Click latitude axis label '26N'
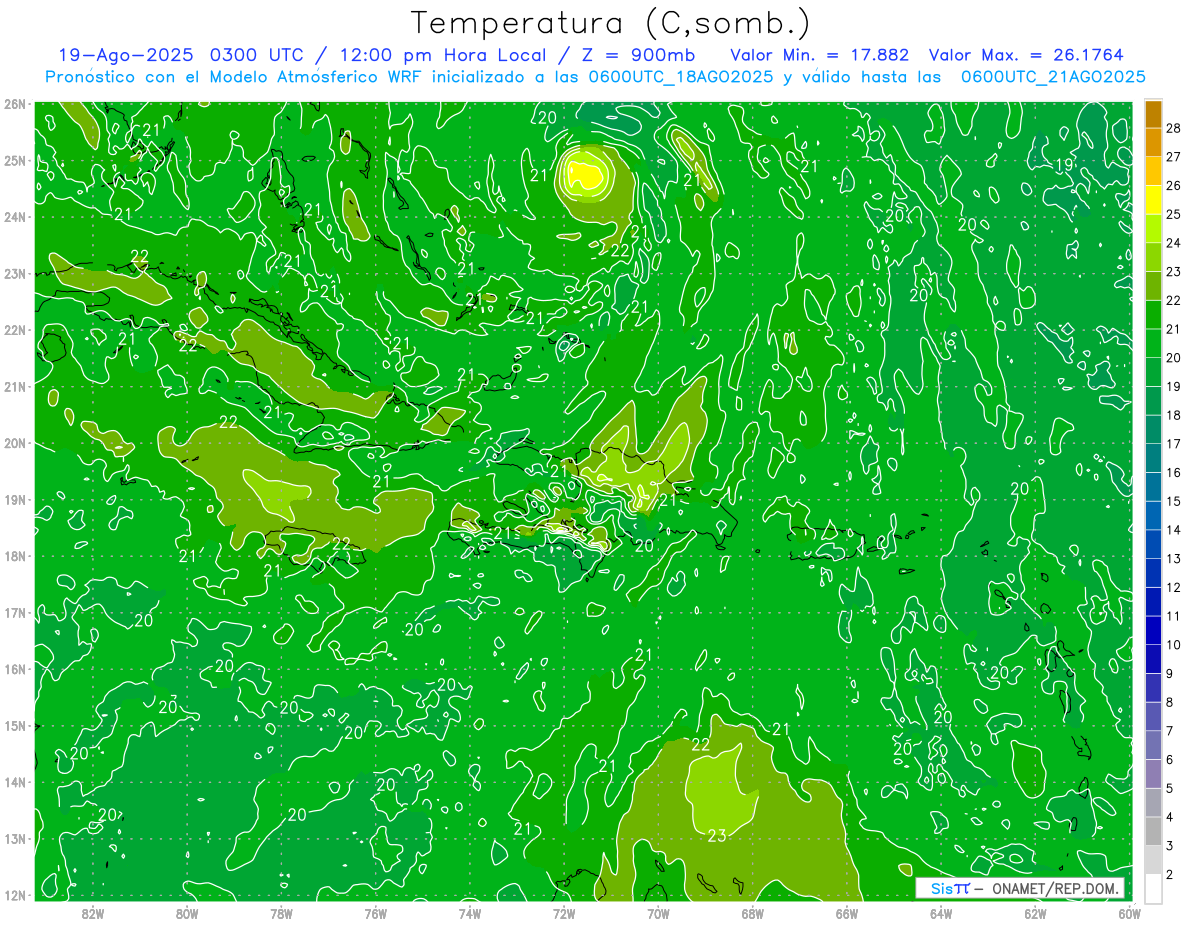Screen dimensions: 1200x927 pyautogui.click(x=15, y=104)
